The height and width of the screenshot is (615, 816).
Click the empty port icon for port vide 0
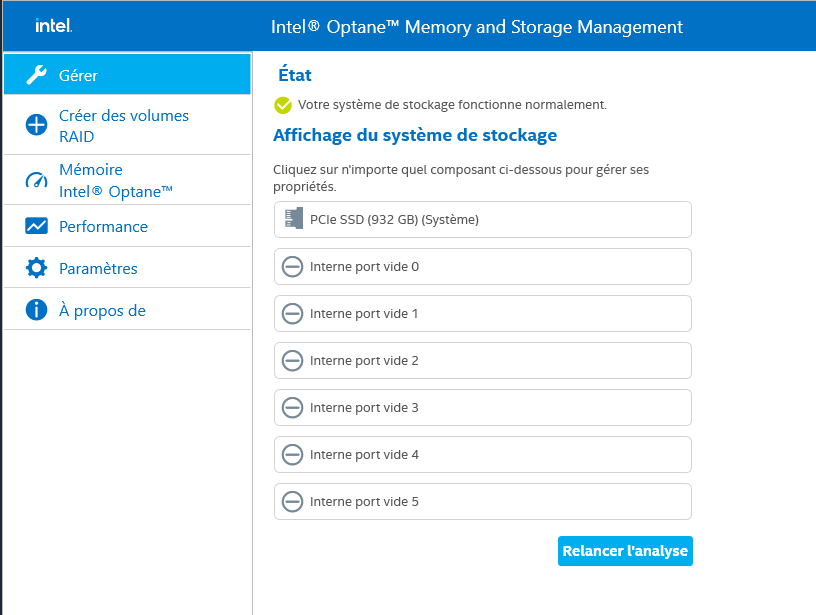coord(292,266)
